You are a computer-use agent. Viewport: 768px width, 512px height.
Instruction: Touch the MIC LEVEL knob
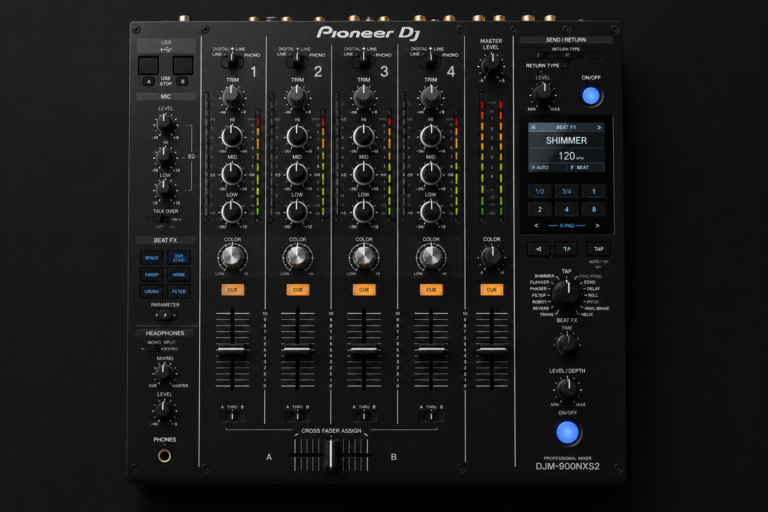point(166,124)
